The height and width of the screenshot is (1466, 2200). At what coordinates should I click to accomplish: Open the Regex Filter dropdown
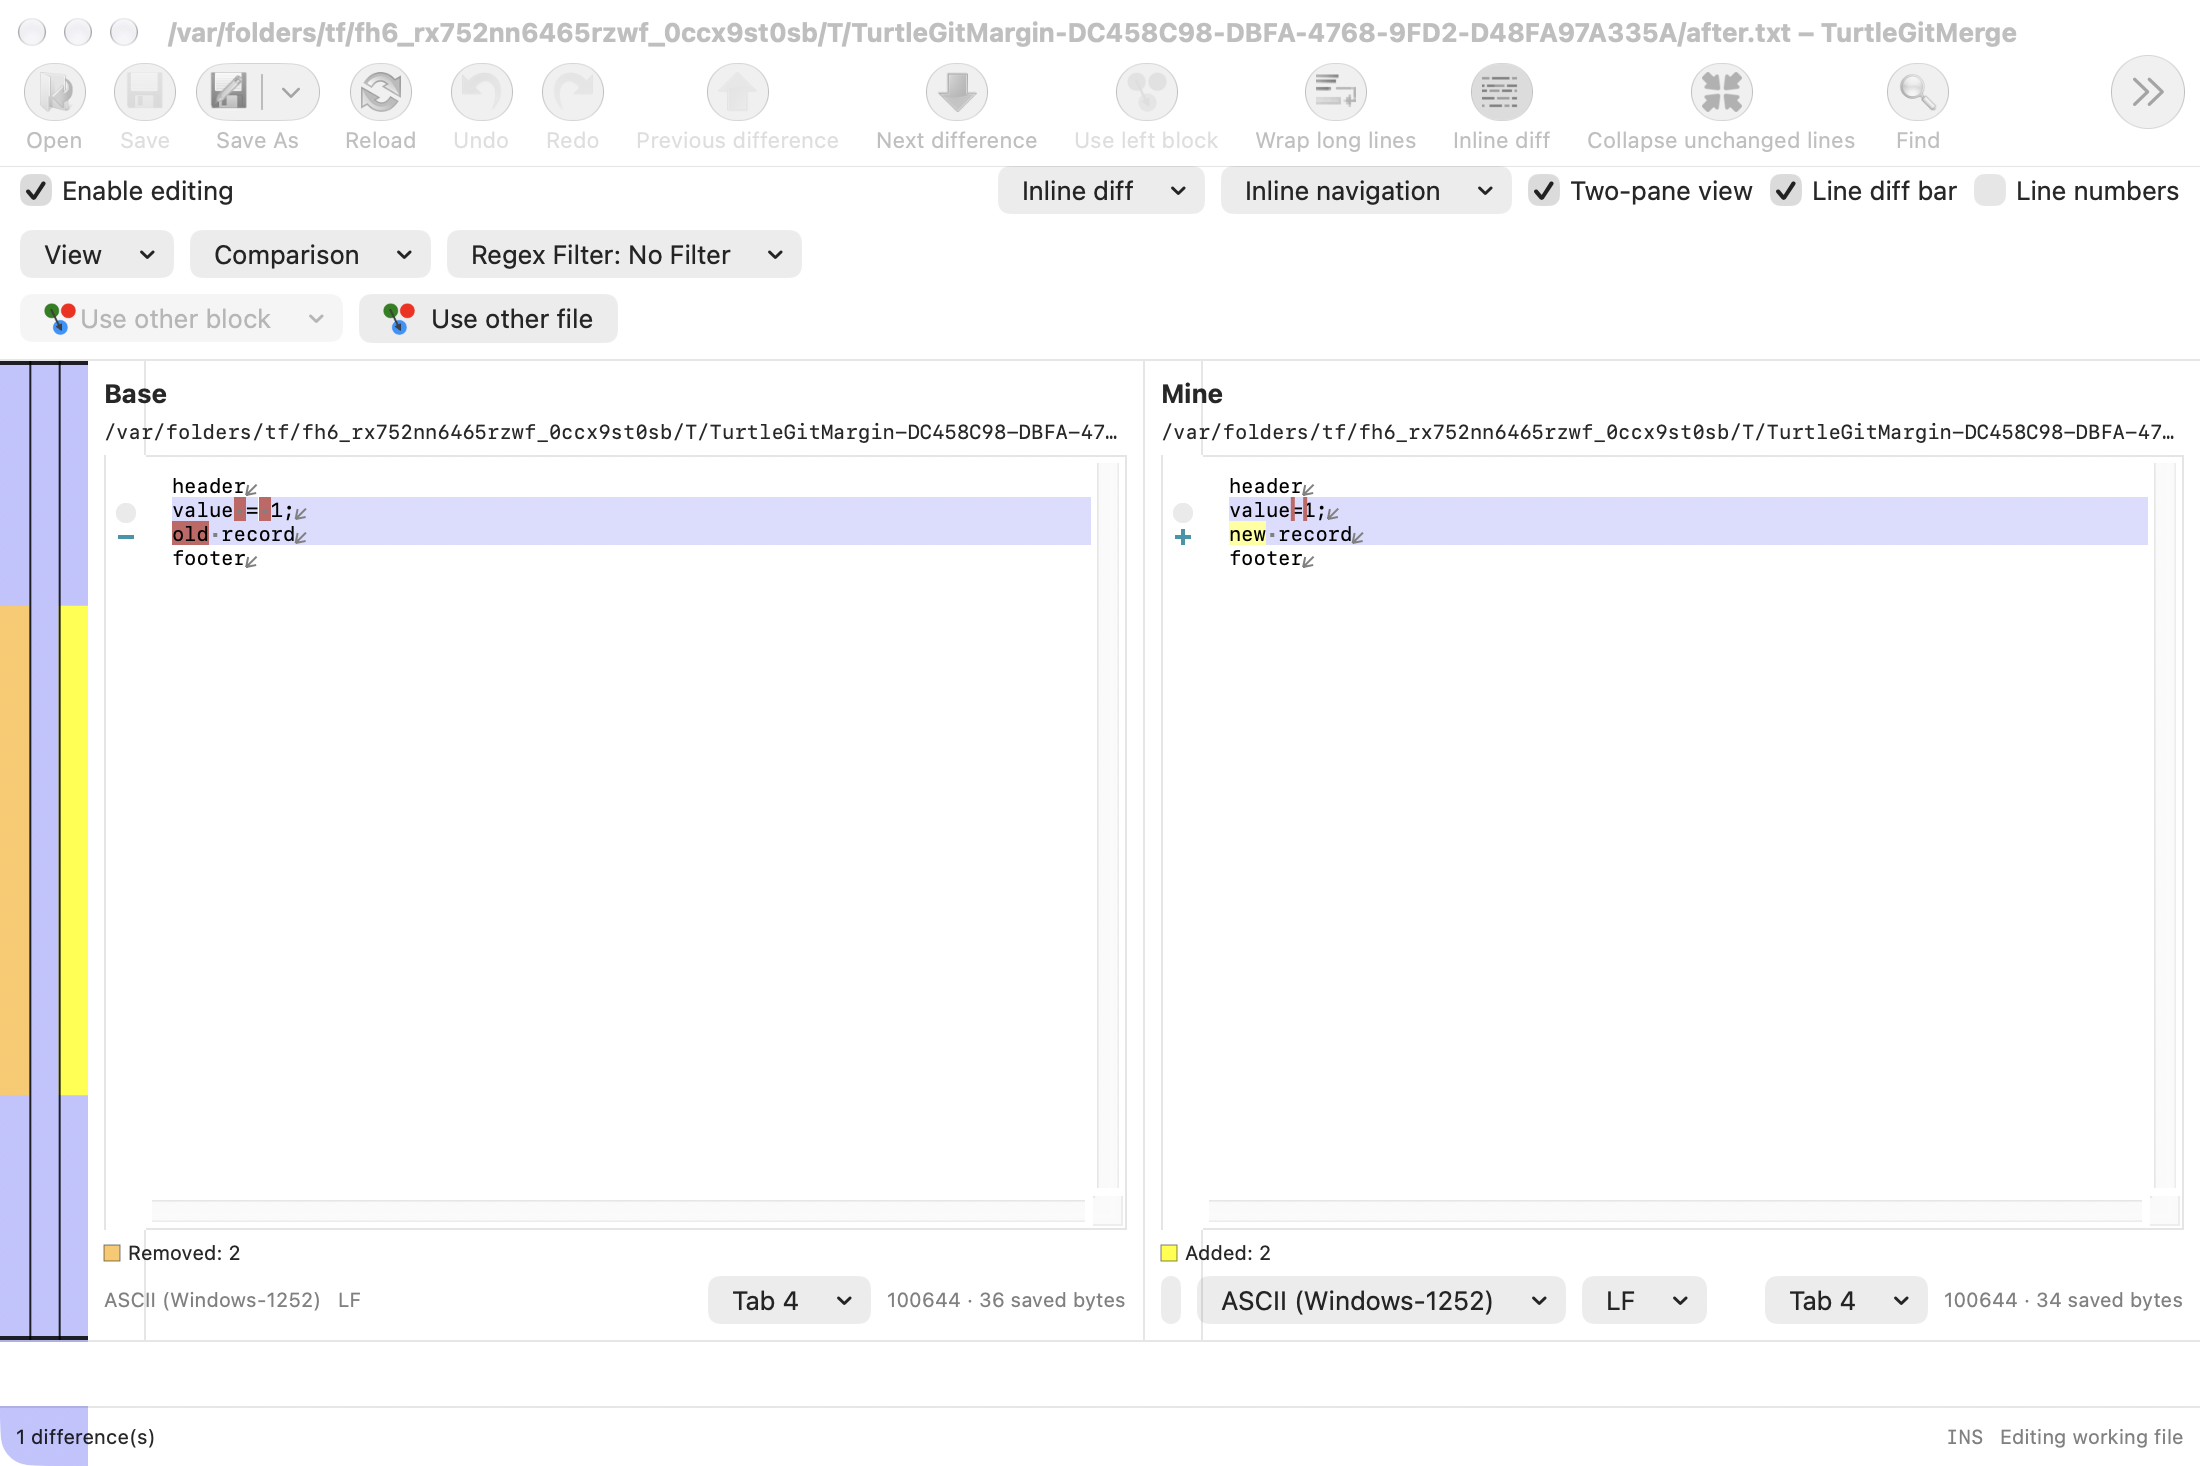coord(624,254)
